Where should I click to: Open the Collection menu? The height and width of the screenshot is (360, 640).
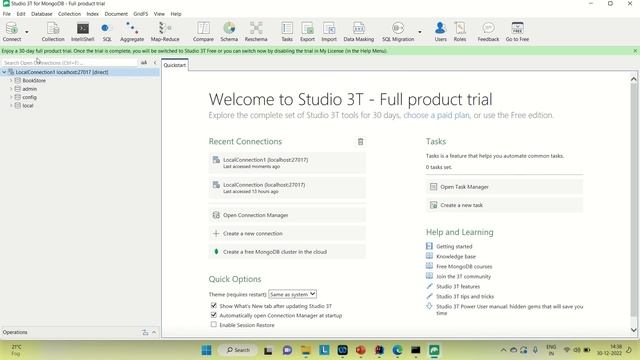pos(69,14)
